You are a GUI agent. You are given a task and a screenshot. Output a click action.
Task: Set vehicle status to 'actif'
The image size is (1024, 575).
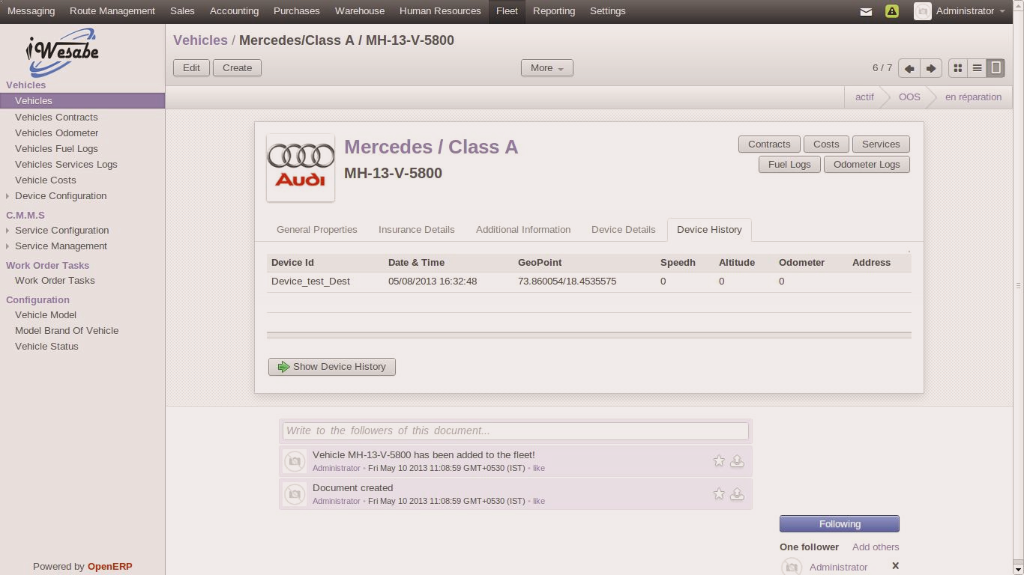click(864, 97)
